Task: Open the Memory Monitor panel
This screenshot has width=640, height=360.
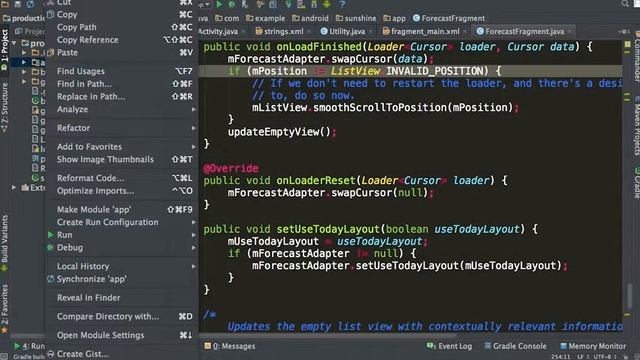Action: [x=593, y=346]
